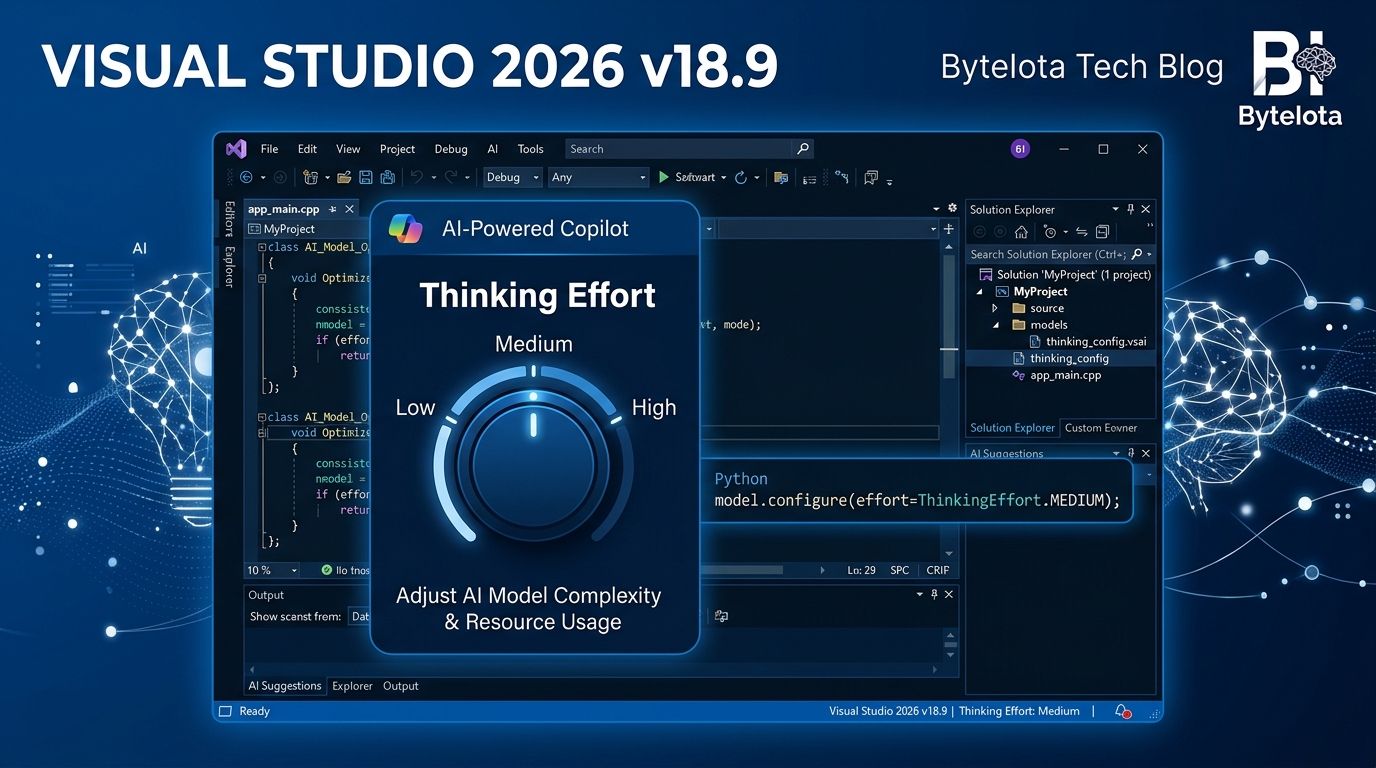1376x768 pixels.
Task: Pin the Output panel
Action: pyautogui.click(x=934, y=594)
